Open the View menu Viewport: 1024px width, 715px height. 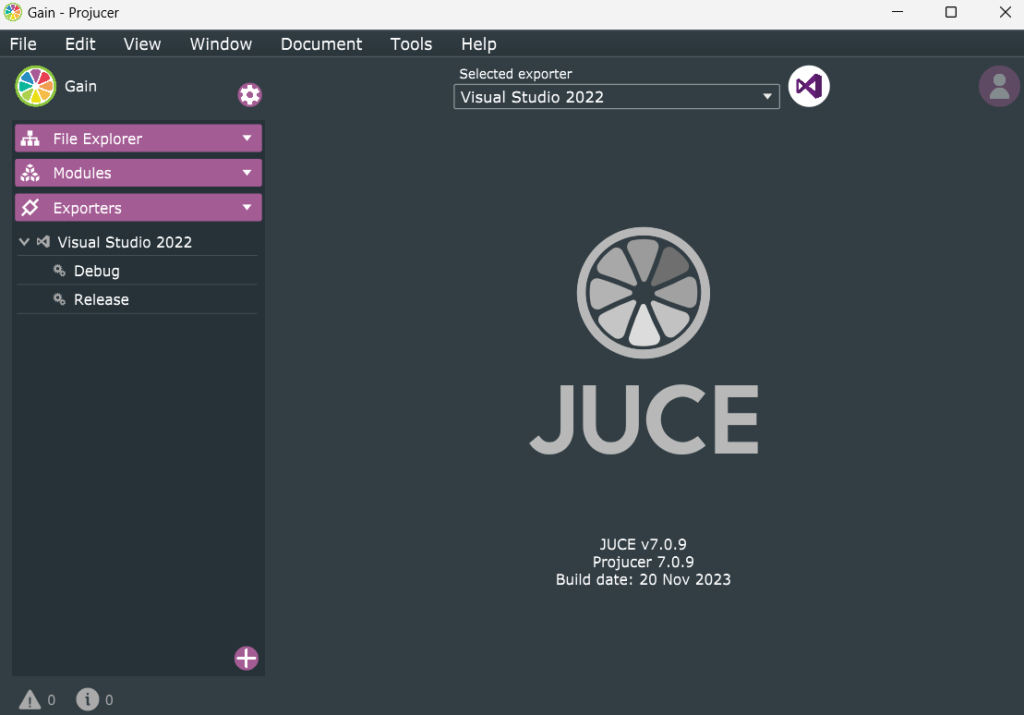(142, 44)
